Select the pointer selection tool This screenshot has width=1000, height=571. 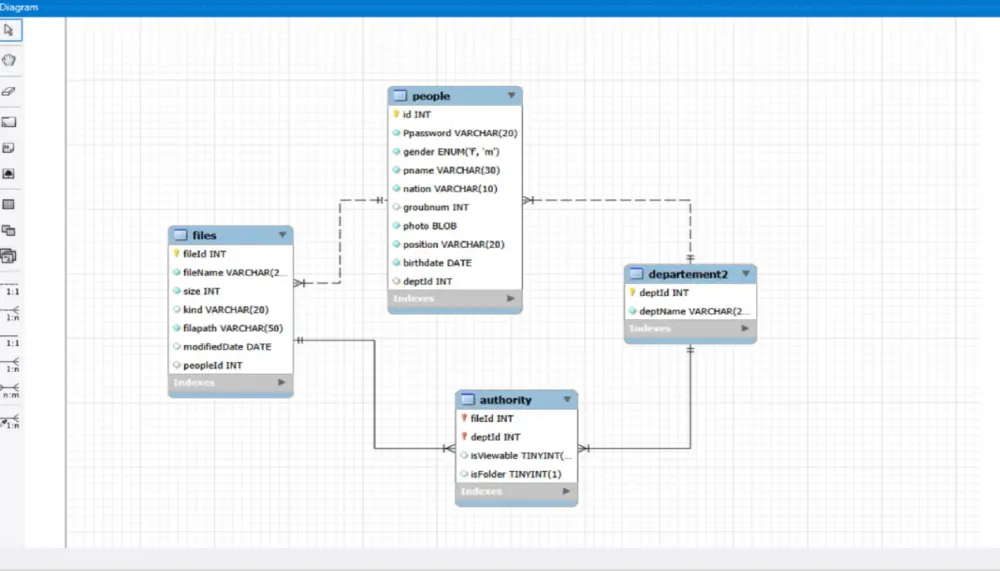click(x=9, y=30)
